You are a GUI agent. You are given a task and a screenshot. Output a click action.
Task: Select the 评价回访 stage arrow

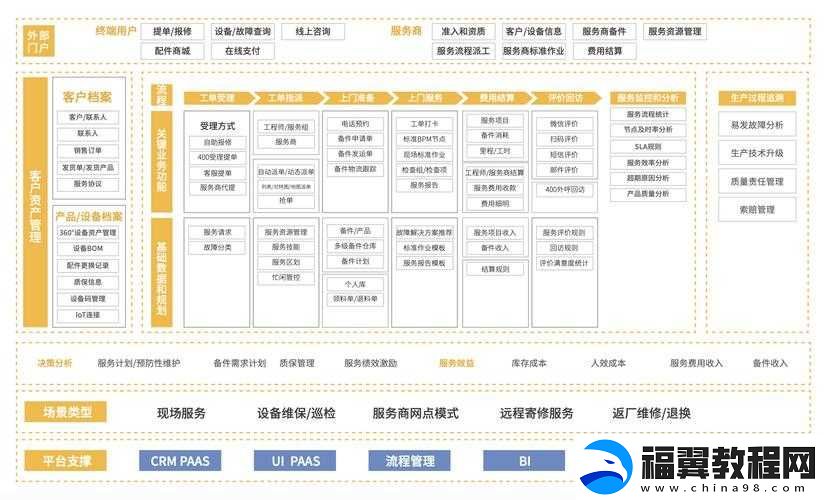pyautogui.click(x=566, y=98)
